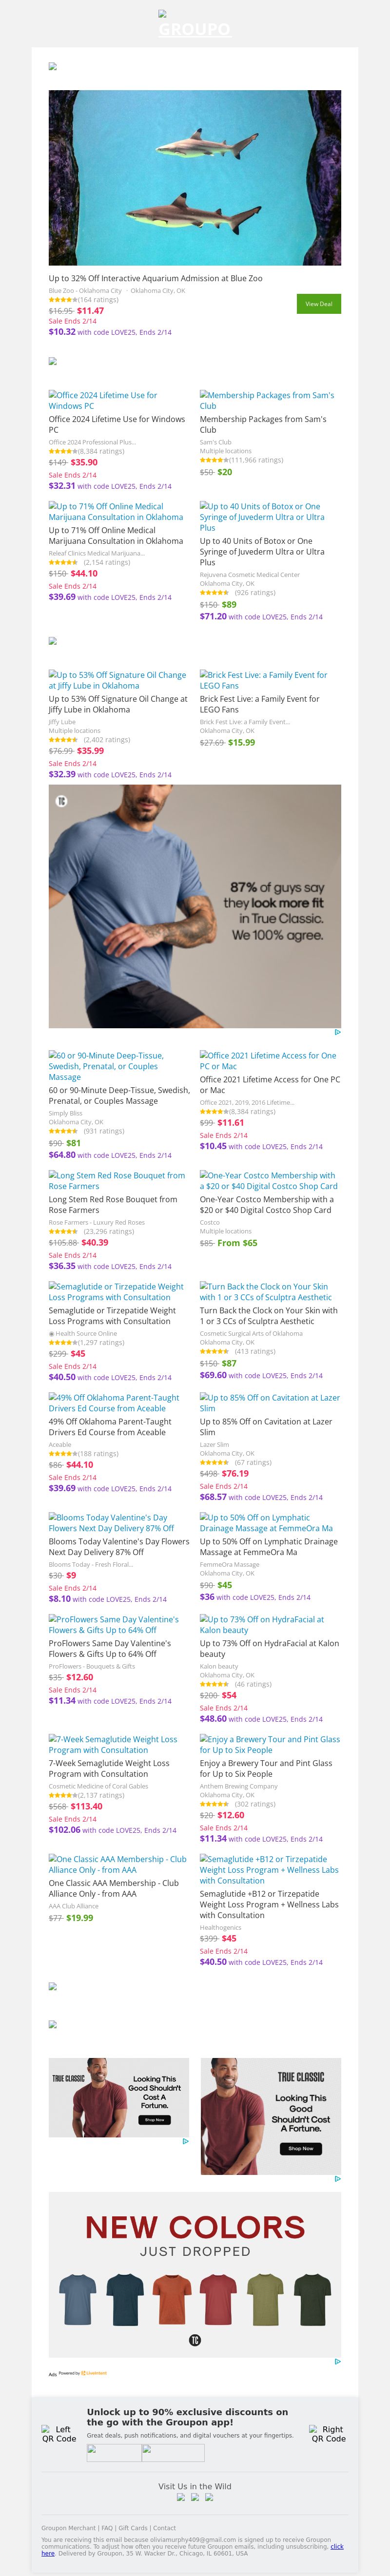The width and height of the screenshot is (390, 2576).
Task: Click the Groupon logo in the header
Action: click(194, 27)
